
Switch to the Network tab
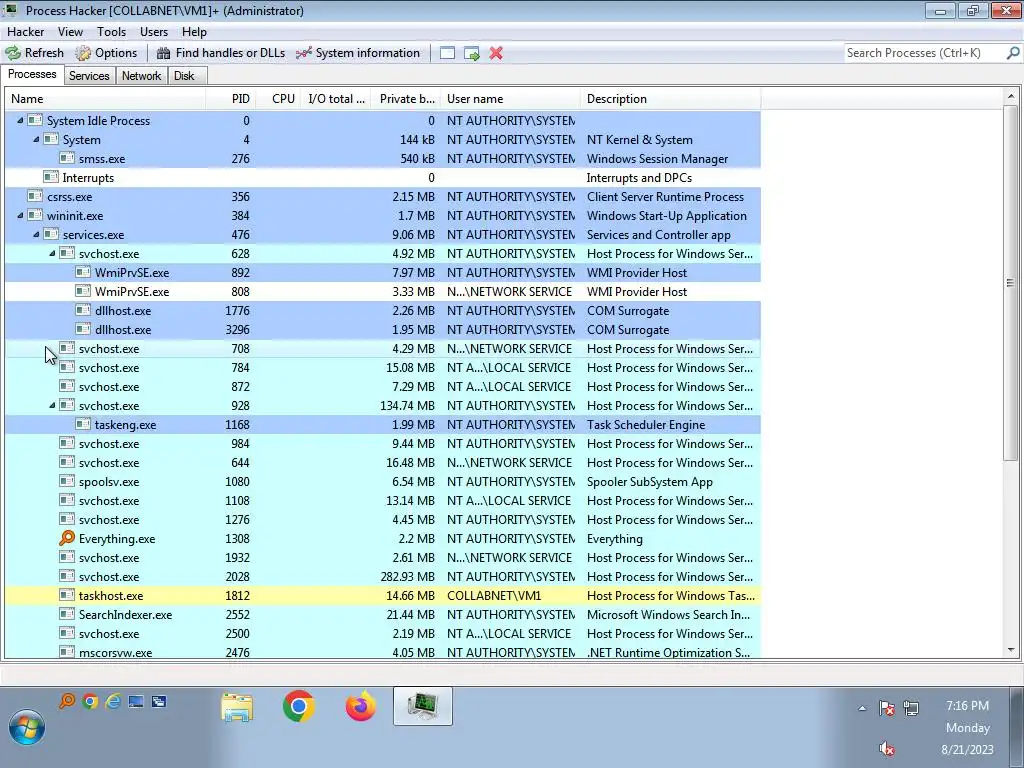coord(141,76)
